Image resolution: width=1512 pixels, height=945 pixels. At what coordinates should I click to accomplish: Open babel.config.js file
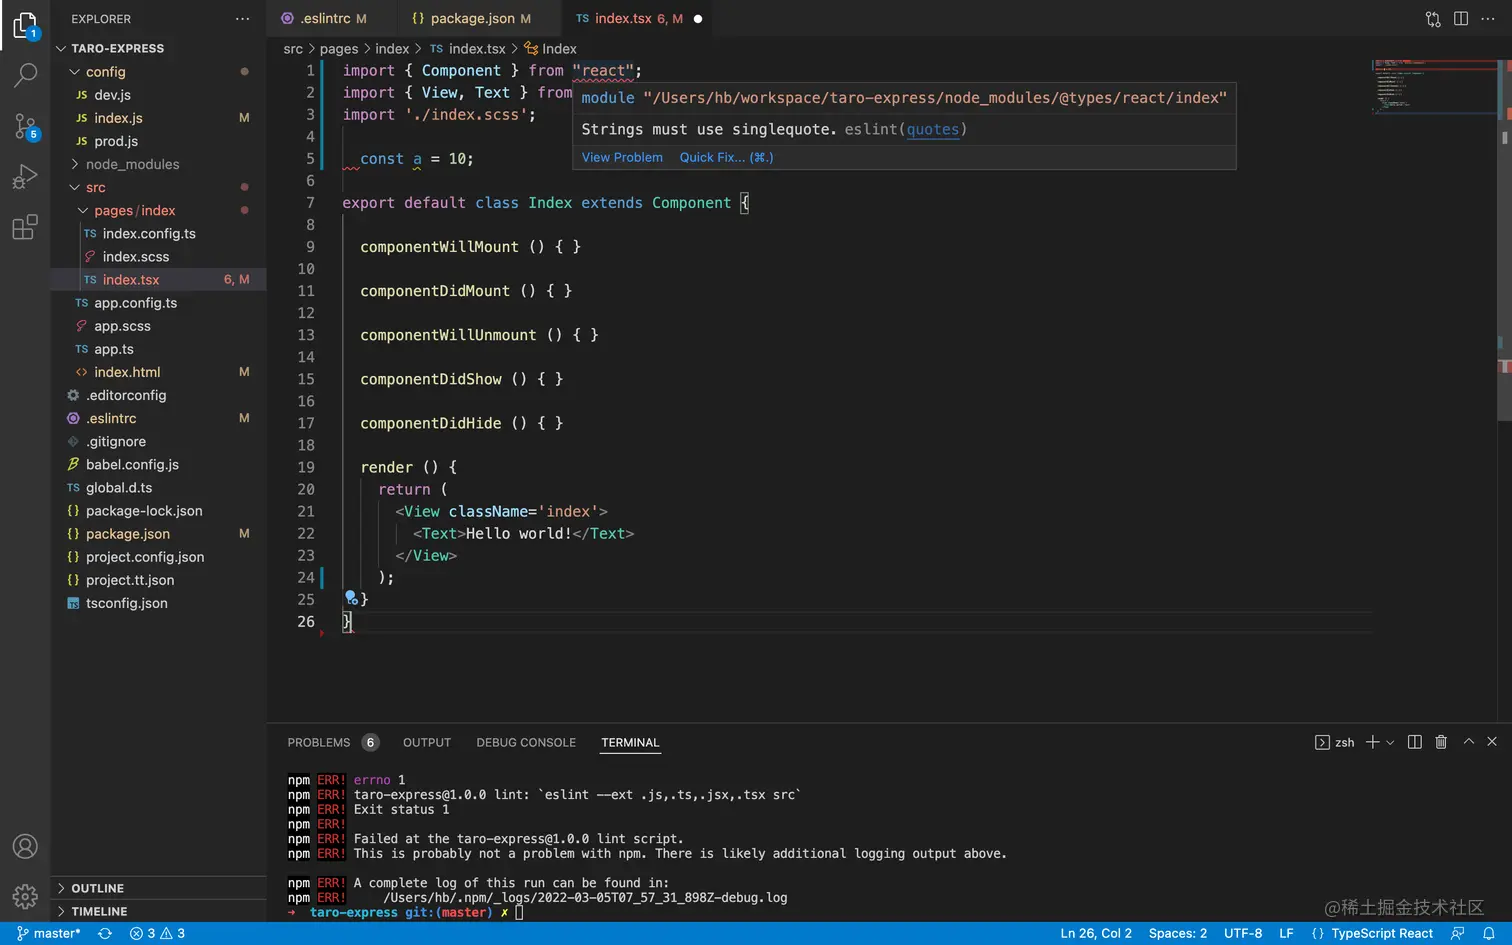(158, 464)
